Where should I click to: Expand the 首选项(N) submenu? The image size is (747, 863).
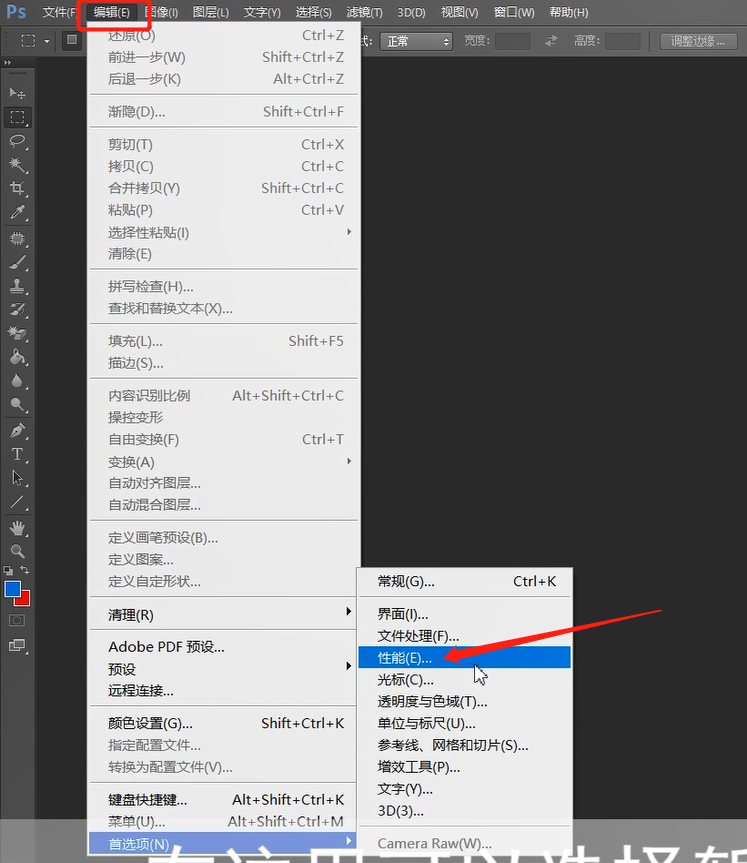(222, 843)
